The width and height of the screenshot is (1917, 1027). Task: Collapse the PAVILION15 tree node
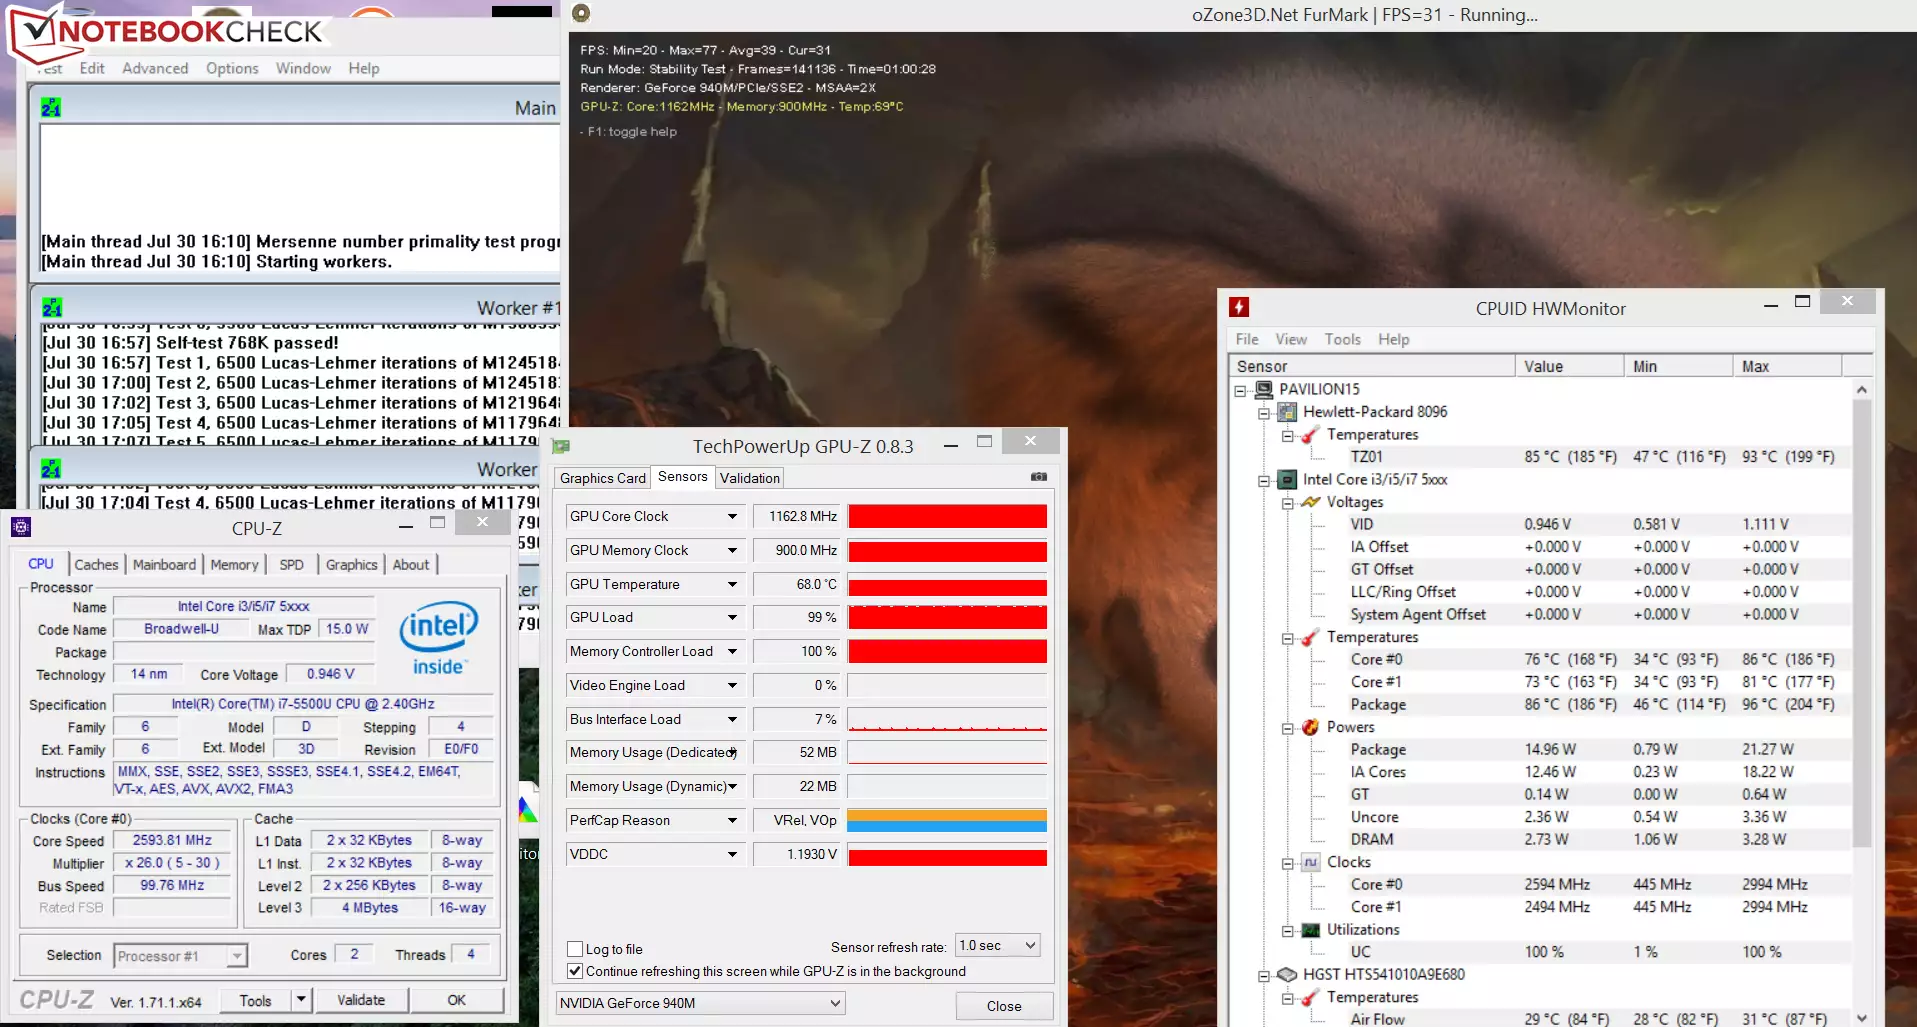[1240, 390]
